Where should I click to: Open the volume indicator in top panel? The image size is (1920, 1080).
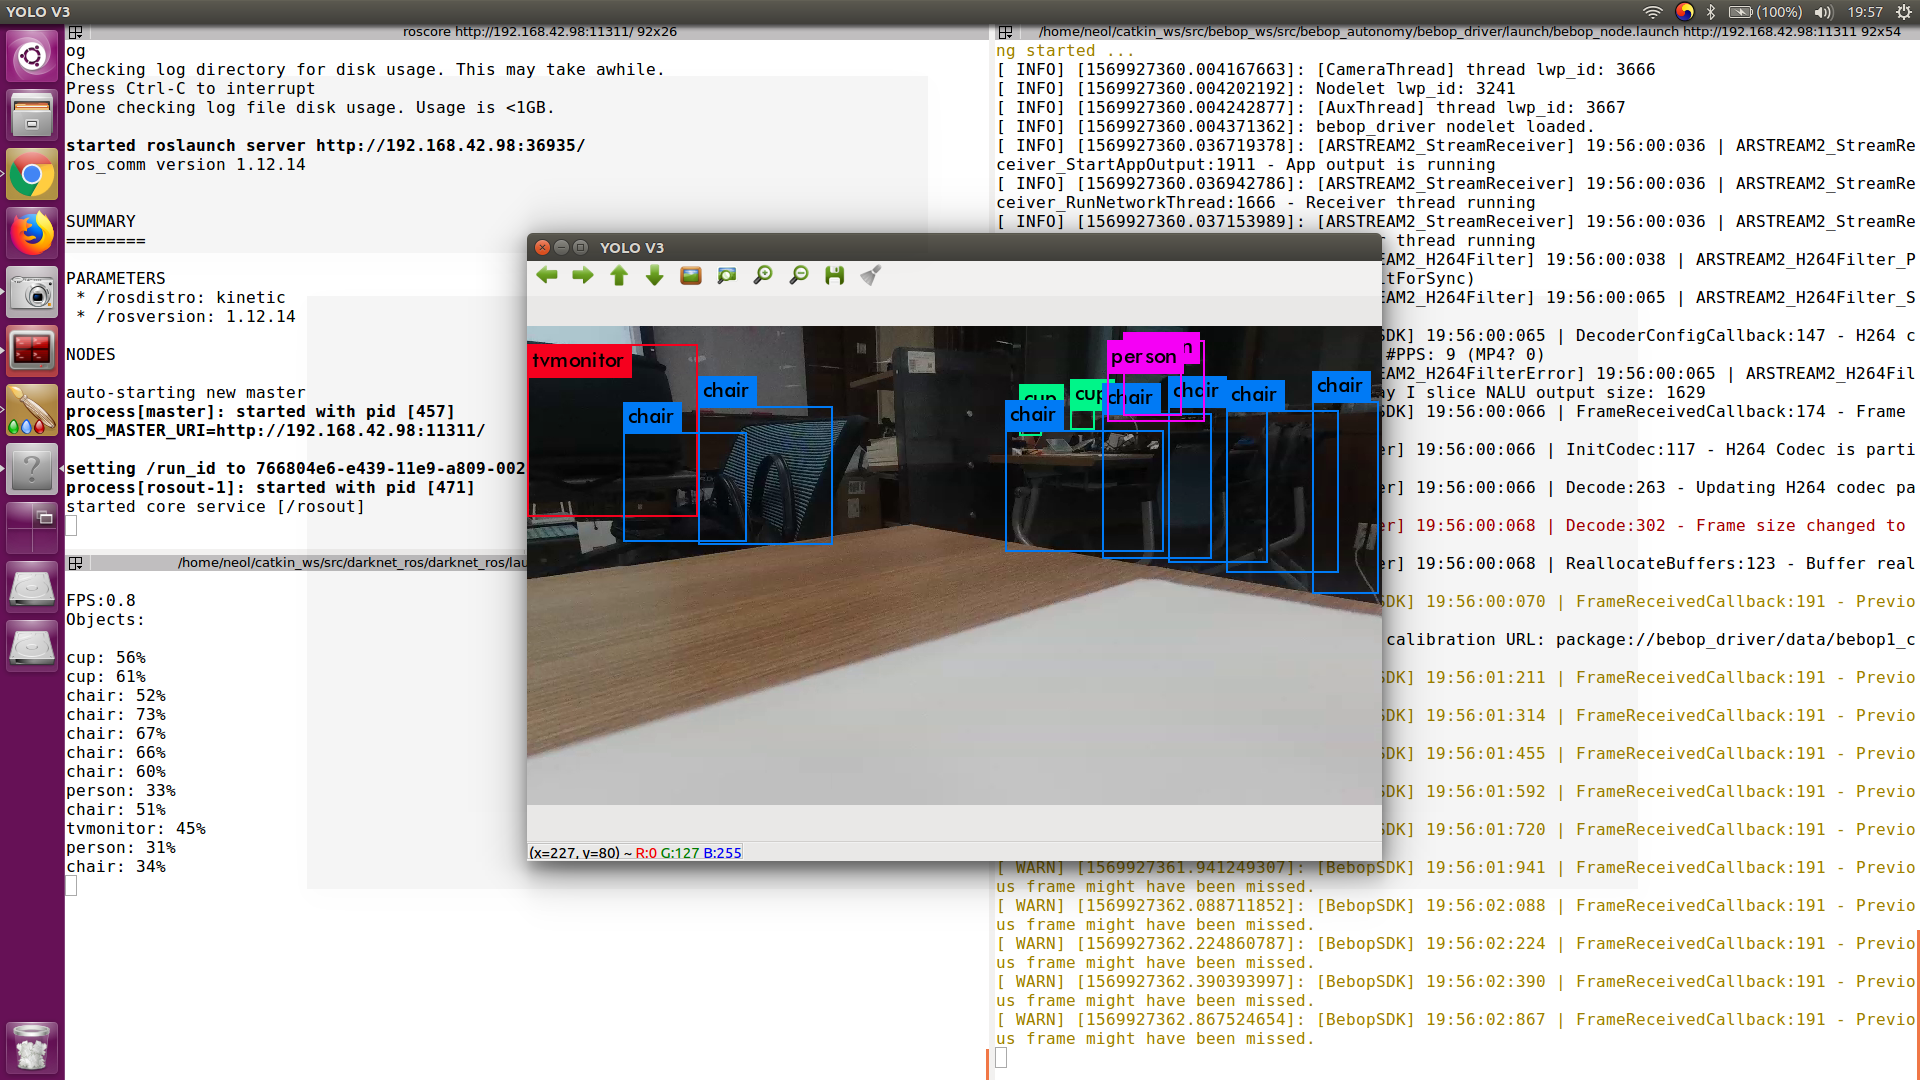point(1823,12)
